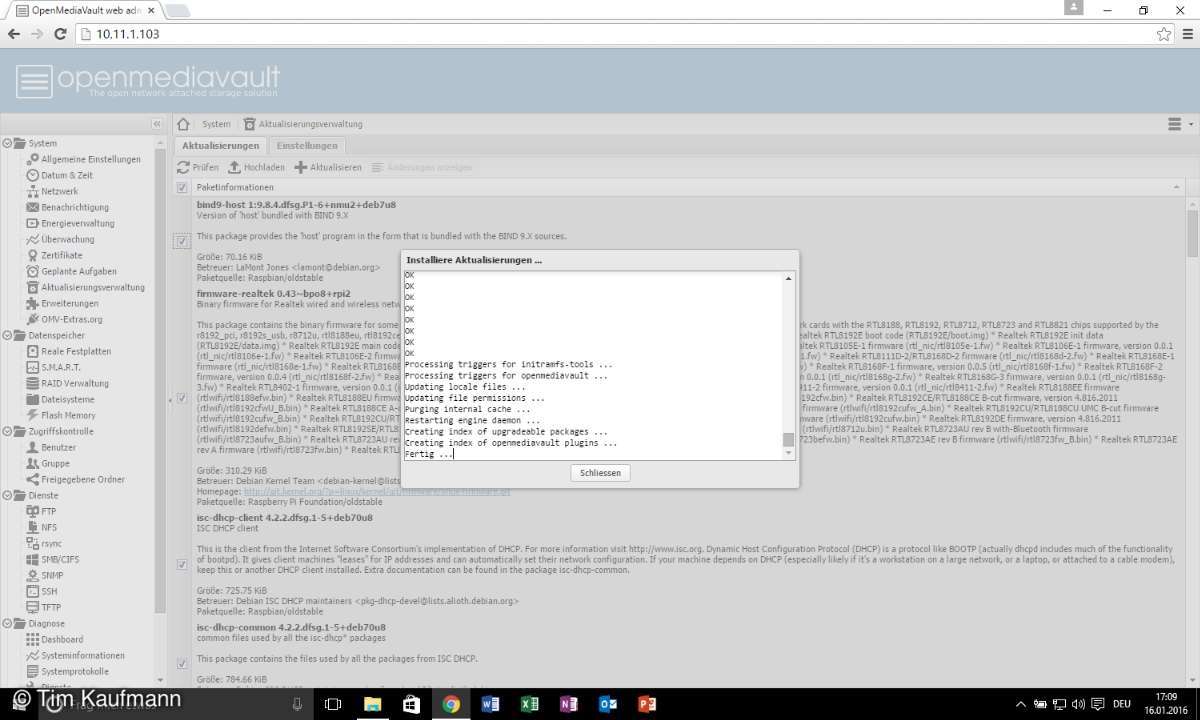Open OMV-Extras.org page
This screenshot has width=1200, height=720.
click(x=71, y=319)
